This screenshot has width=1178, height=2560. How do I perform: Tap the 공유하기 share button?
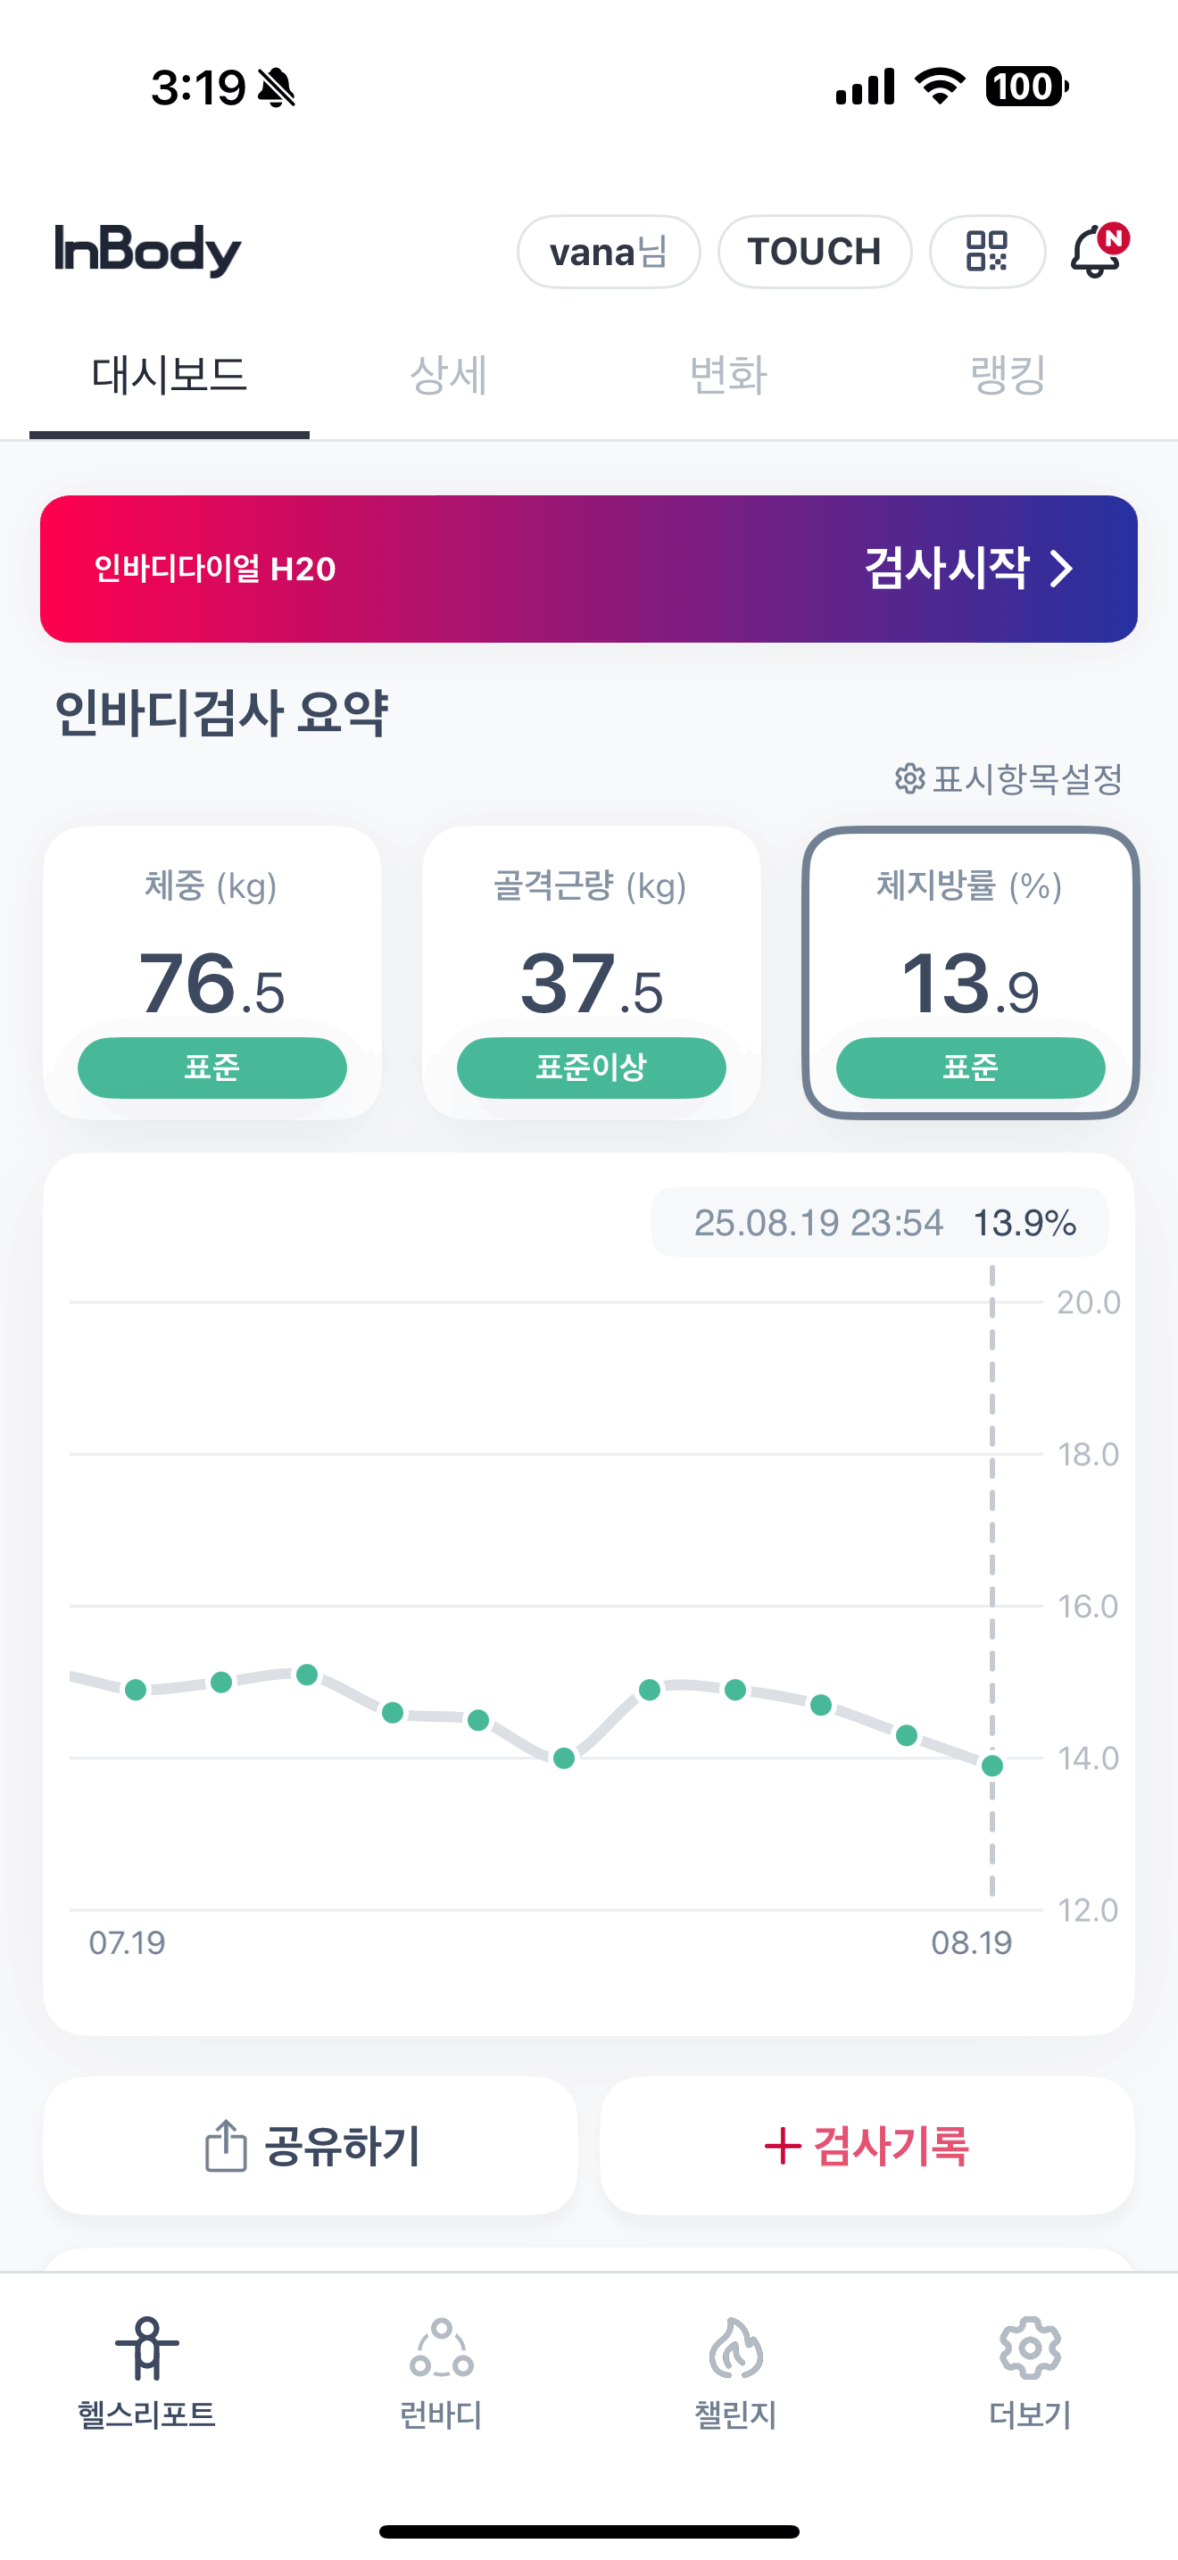[310, 2145]
